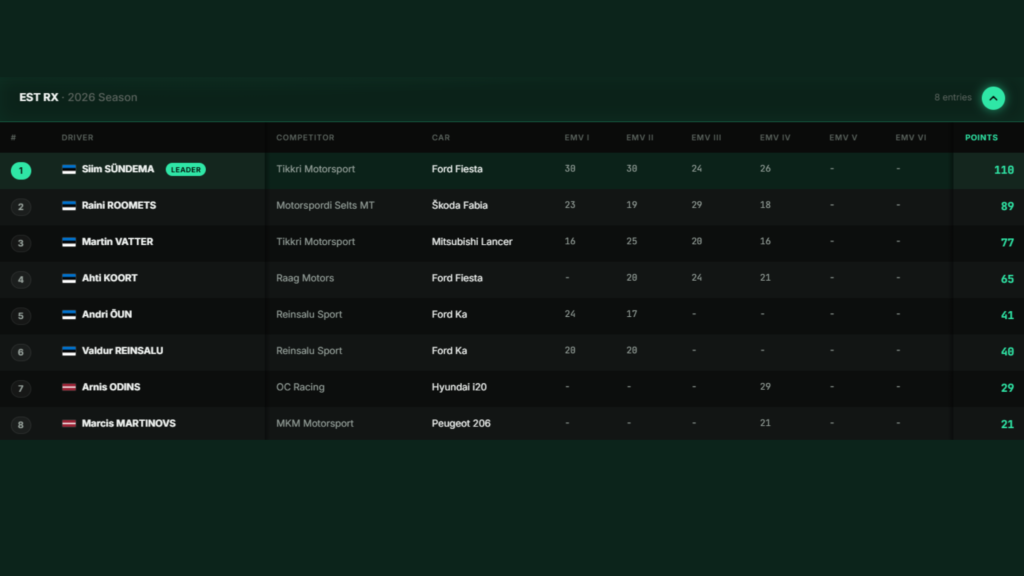Click the EMV IV column header
The height and width of the screenshot is (576, 1024).
775,137
